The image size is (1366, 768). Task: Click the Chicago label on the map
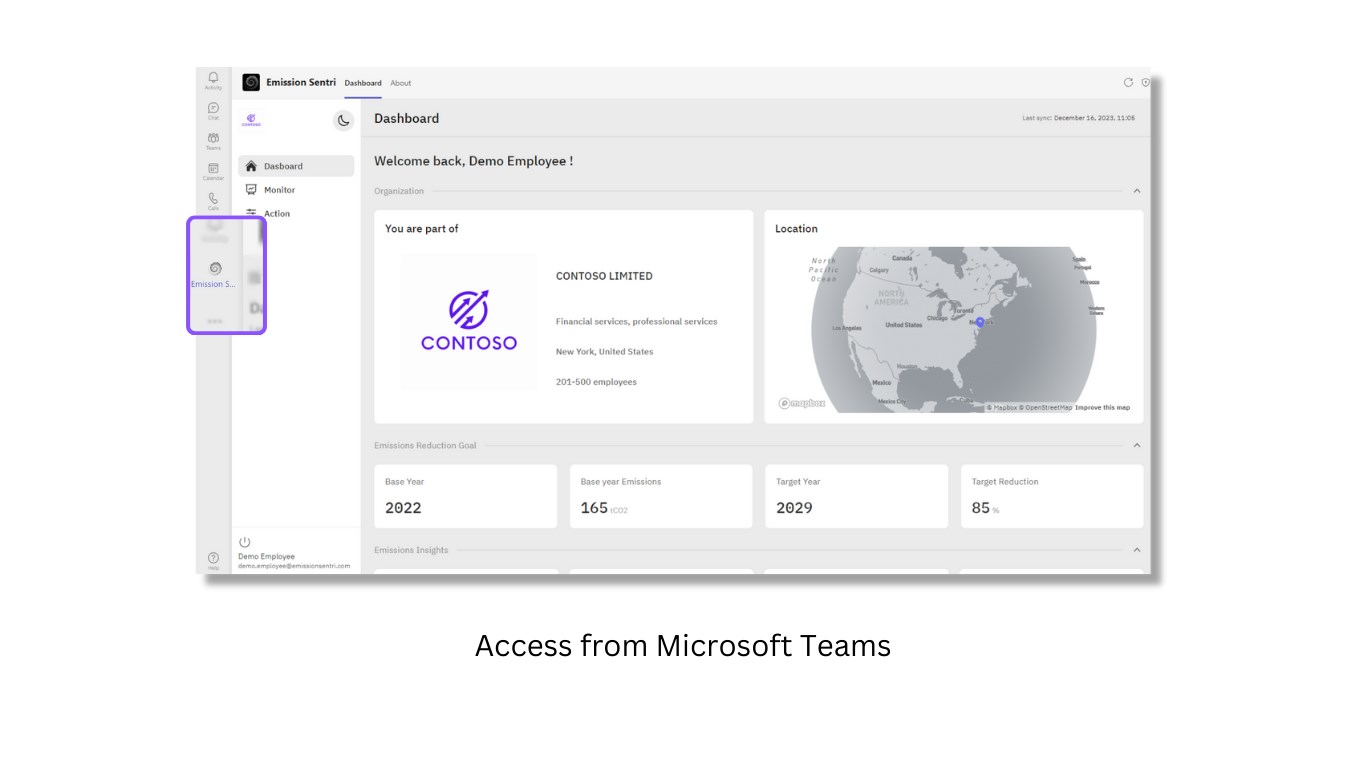pos(937,318)
